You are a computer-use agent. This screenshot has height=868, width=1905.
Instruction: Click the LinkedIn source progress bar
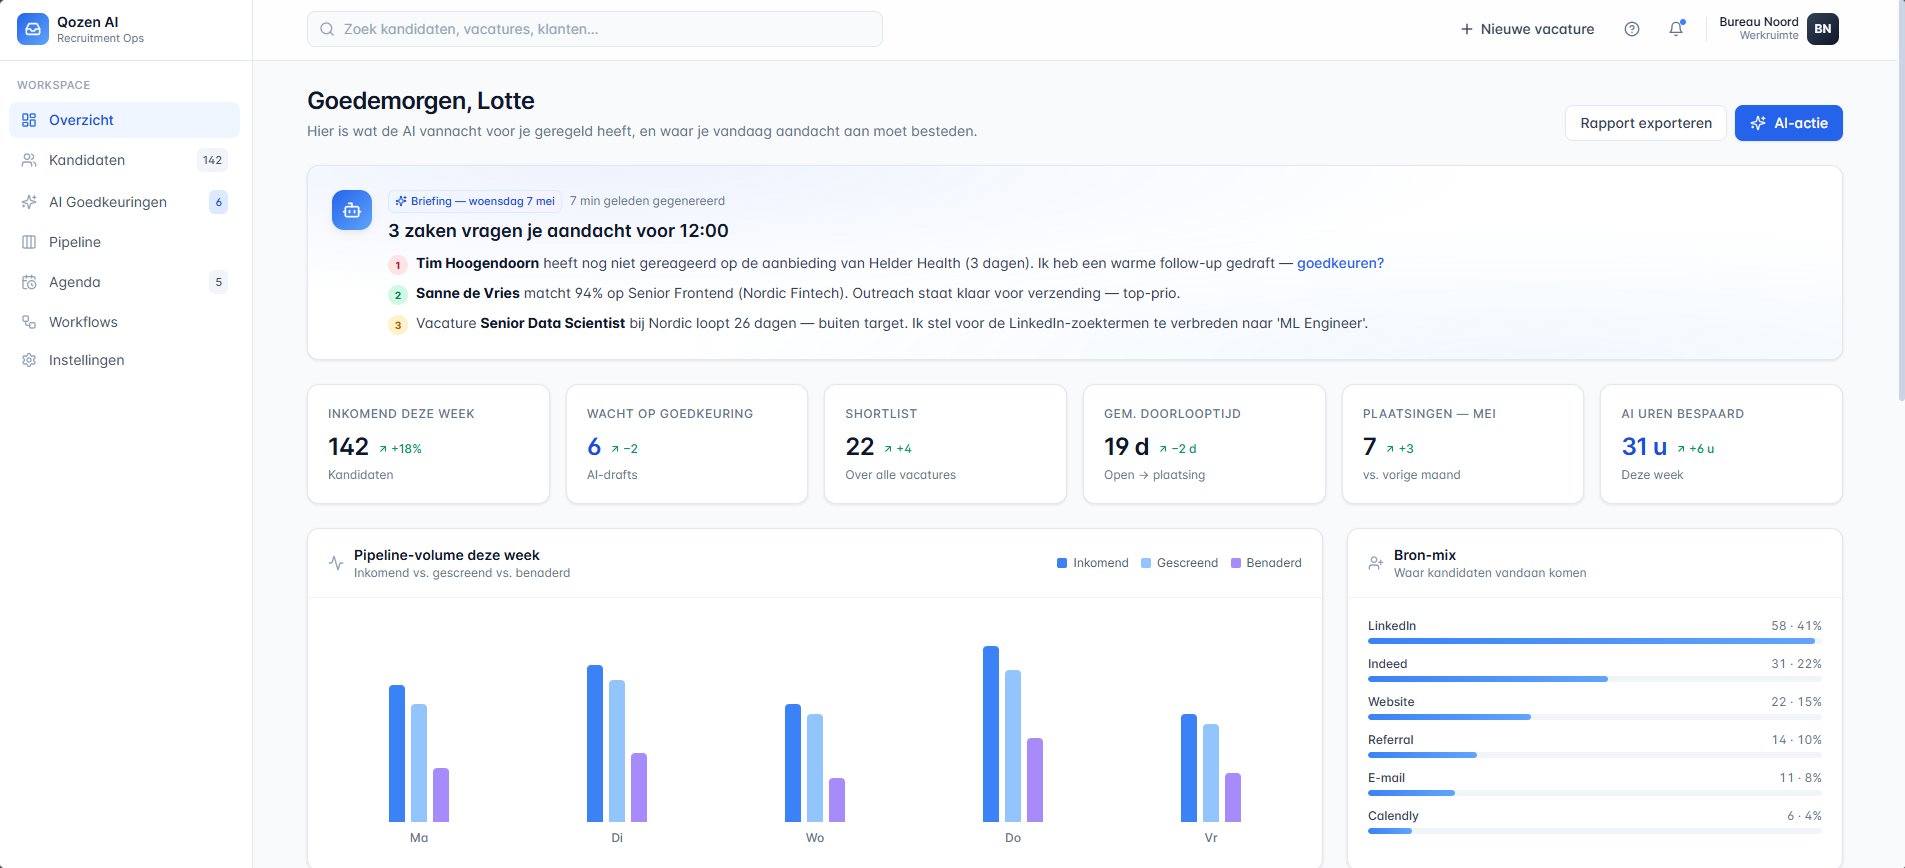point(1595,641)
